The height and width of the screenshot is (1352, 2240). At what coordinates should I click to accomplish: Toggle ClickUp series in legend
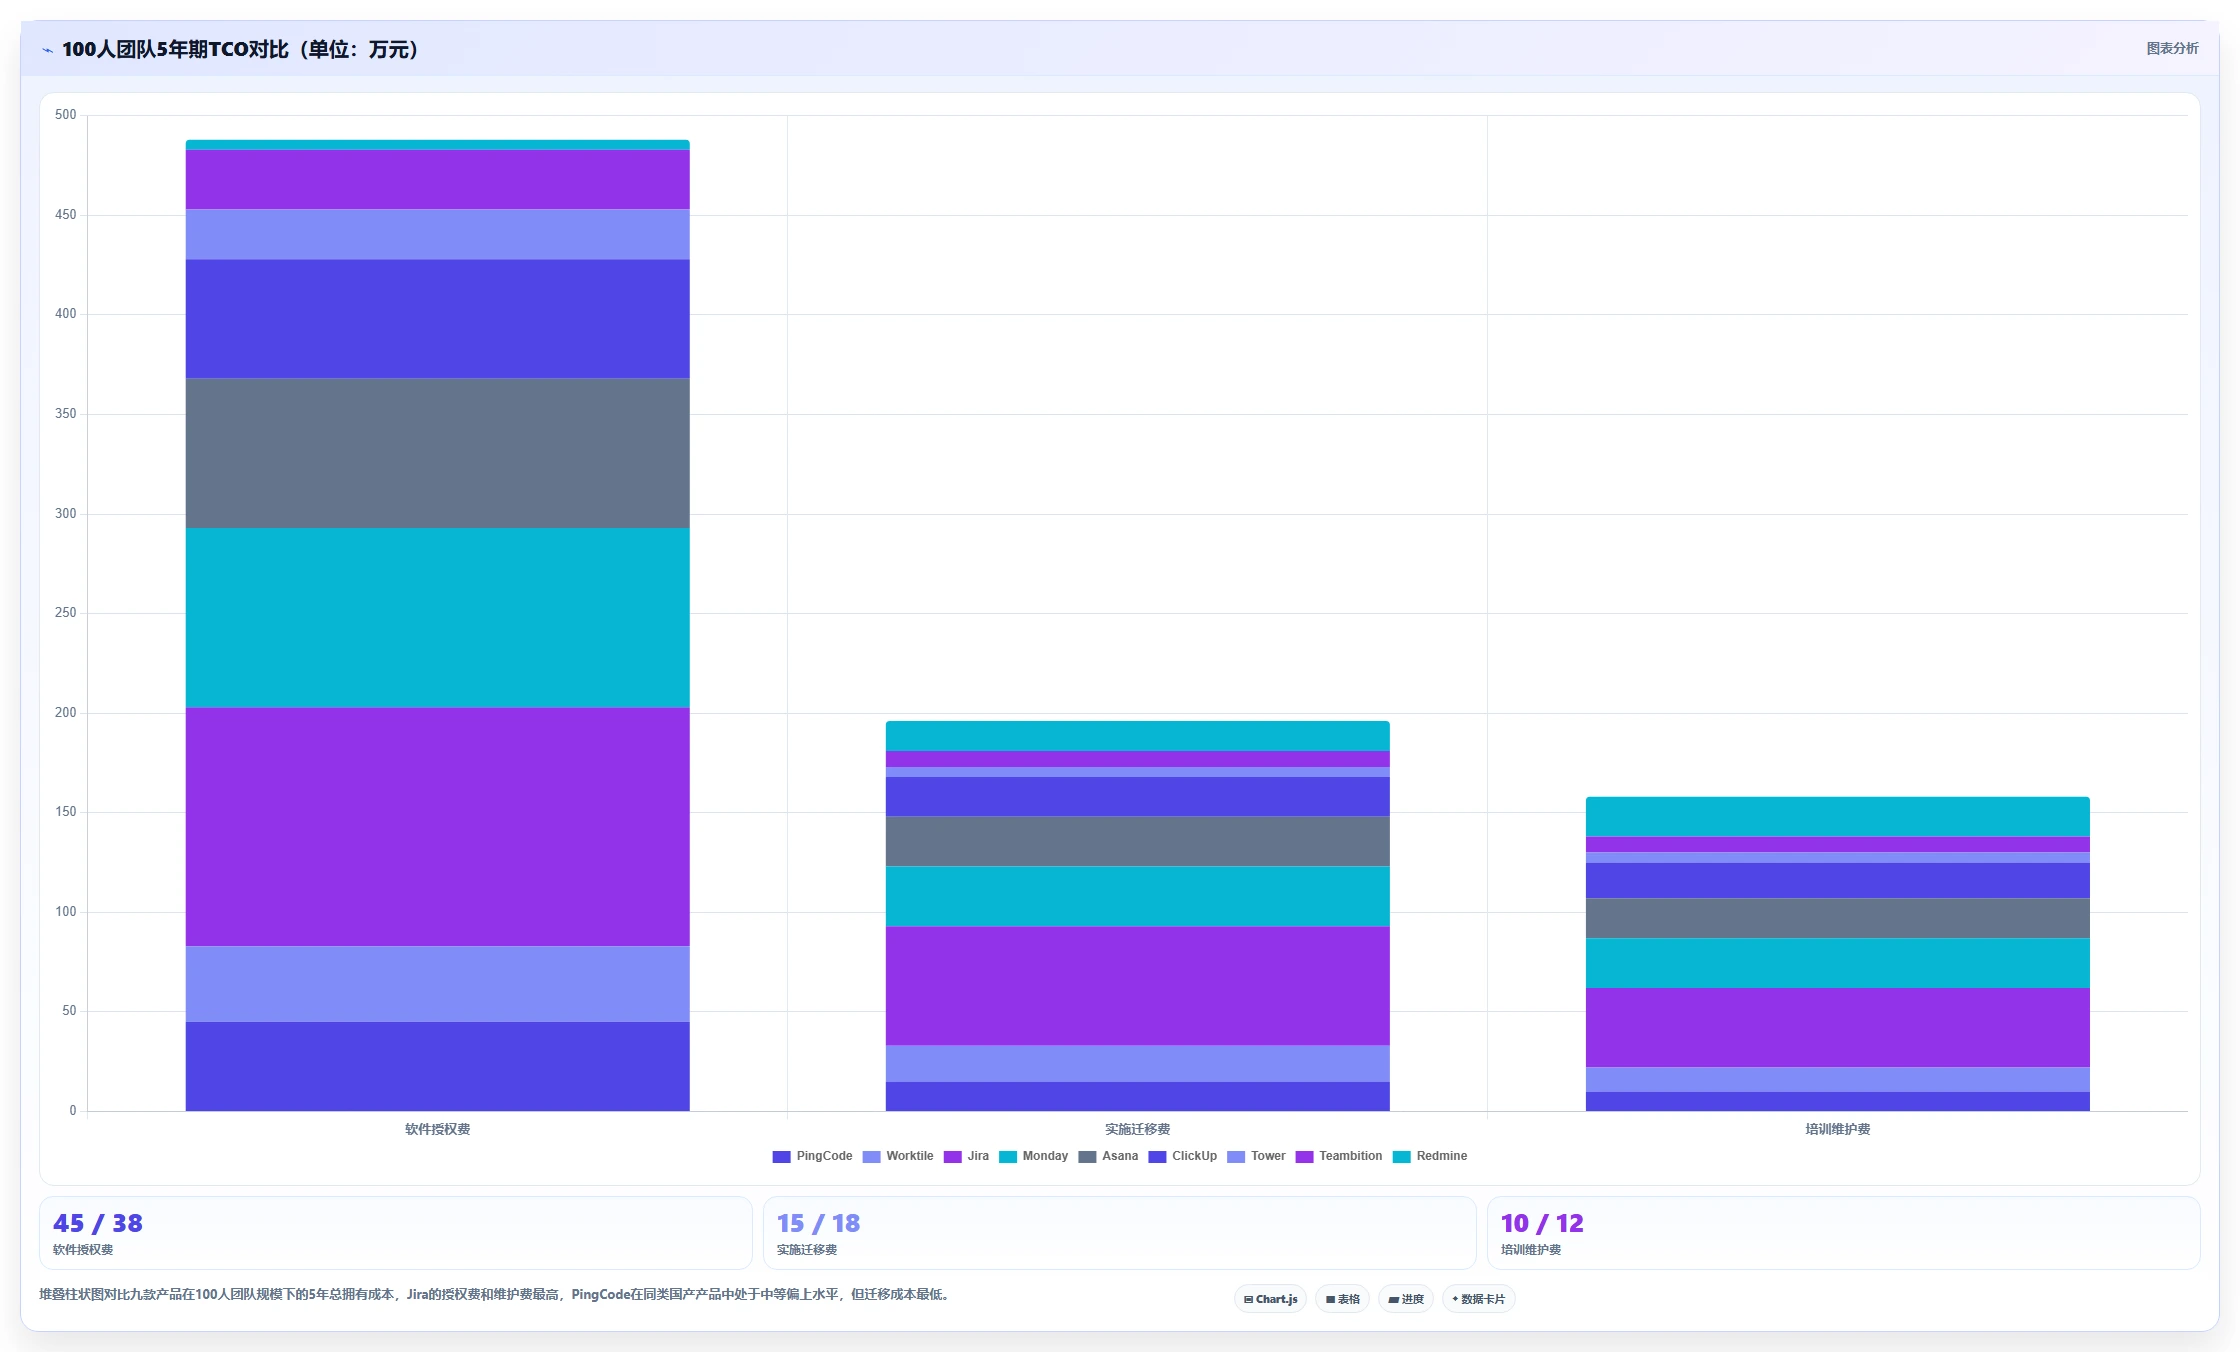tap(1182, 1156)
